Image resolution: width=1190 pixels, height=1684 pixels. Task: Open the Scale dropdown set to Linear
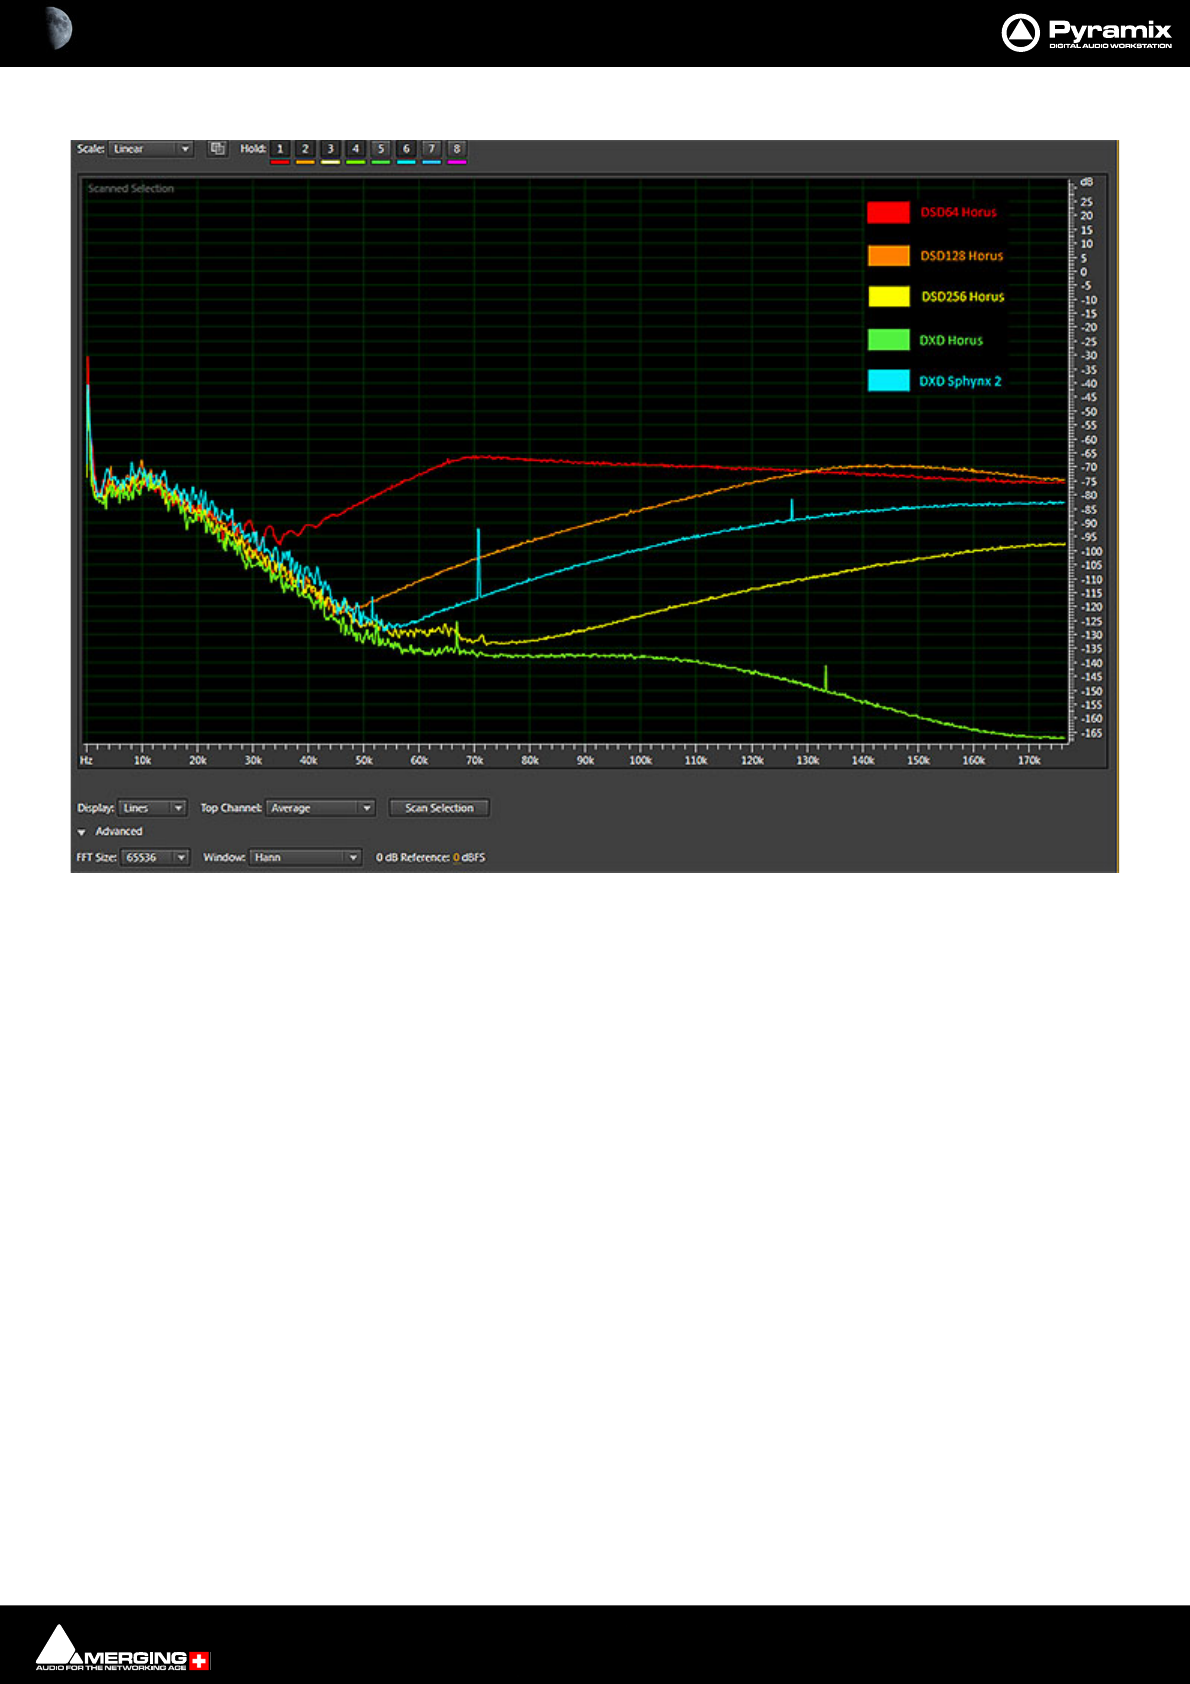click(150, 149)
